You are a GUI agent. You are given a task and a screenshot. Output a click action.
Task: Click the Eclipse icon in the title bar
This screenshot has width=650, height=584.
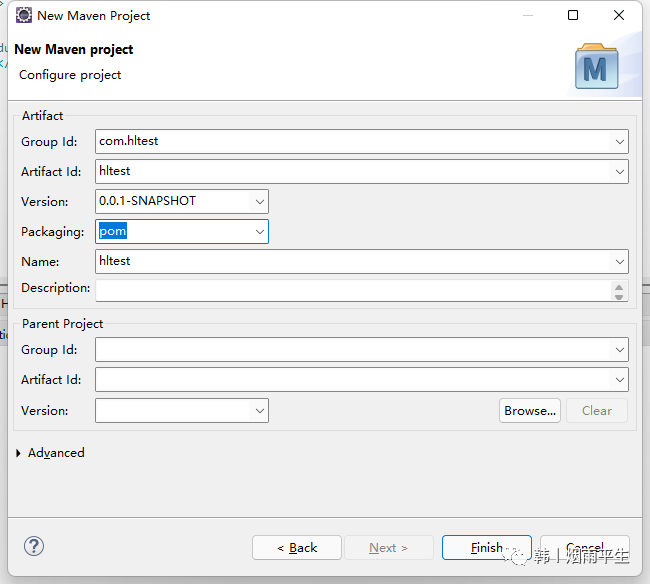pyautogui.click(x=24, y=15)
